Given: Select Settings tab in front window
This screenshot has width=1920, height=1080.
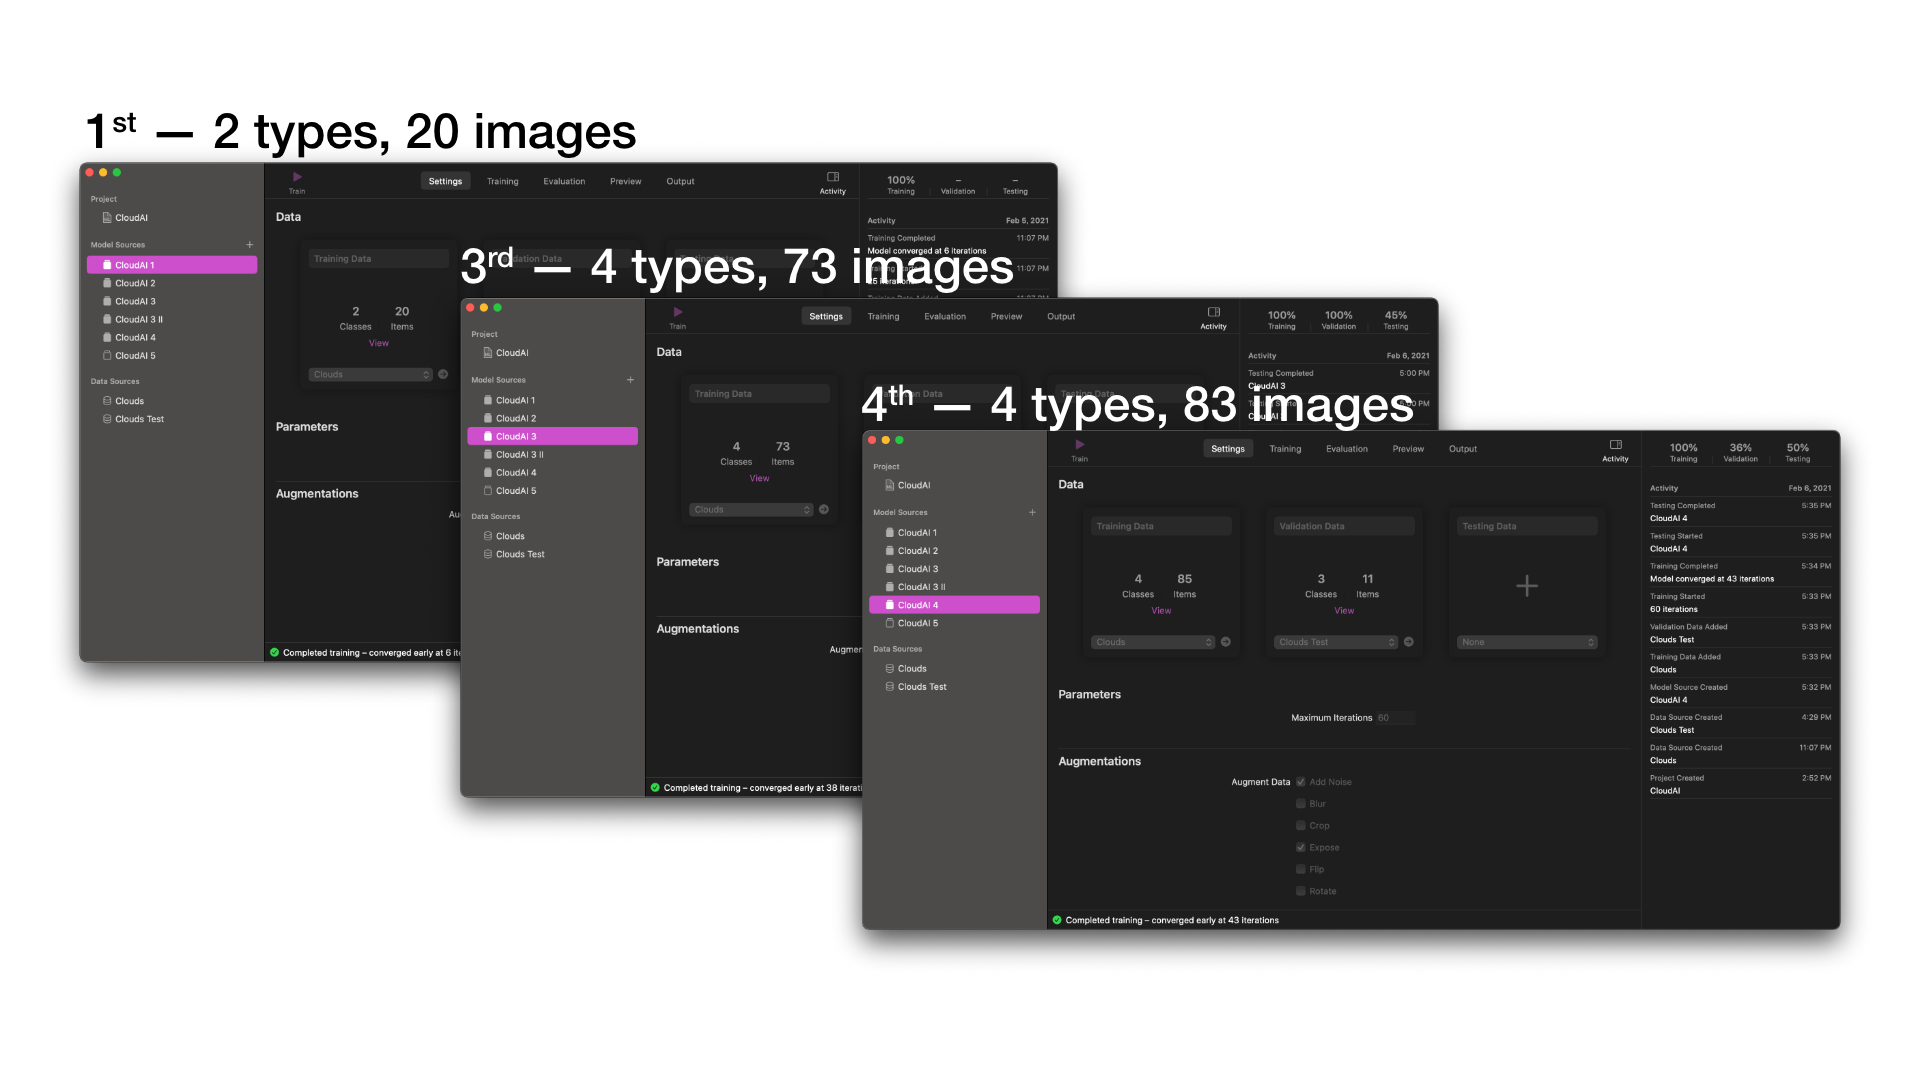Looking at the screenshot, I should (1228, 449).
